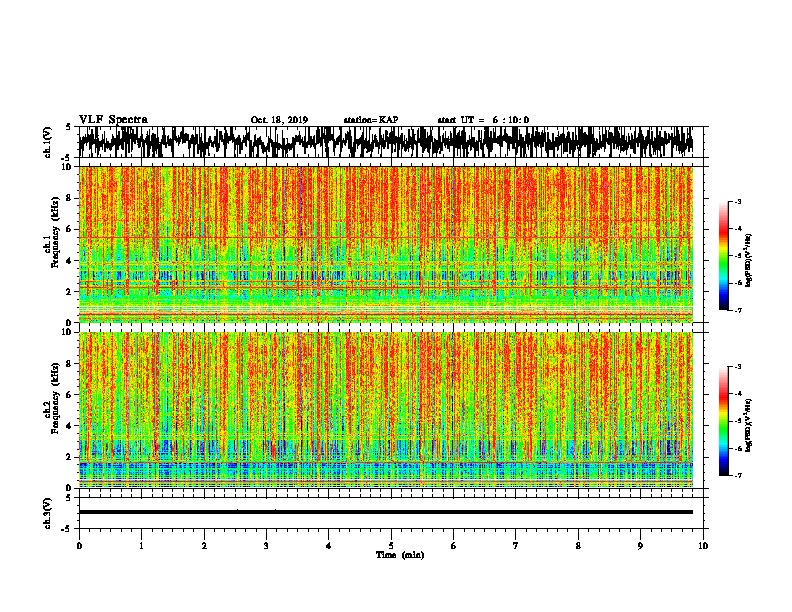Click the "Time (min)" axis label
792x612 pixels.
(x=400, y=555)
